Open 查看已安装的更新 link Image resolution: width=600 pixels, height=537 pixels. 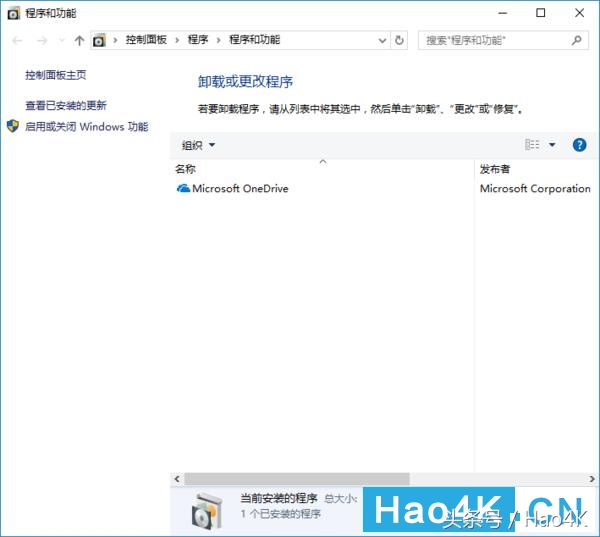coord(66,105)
